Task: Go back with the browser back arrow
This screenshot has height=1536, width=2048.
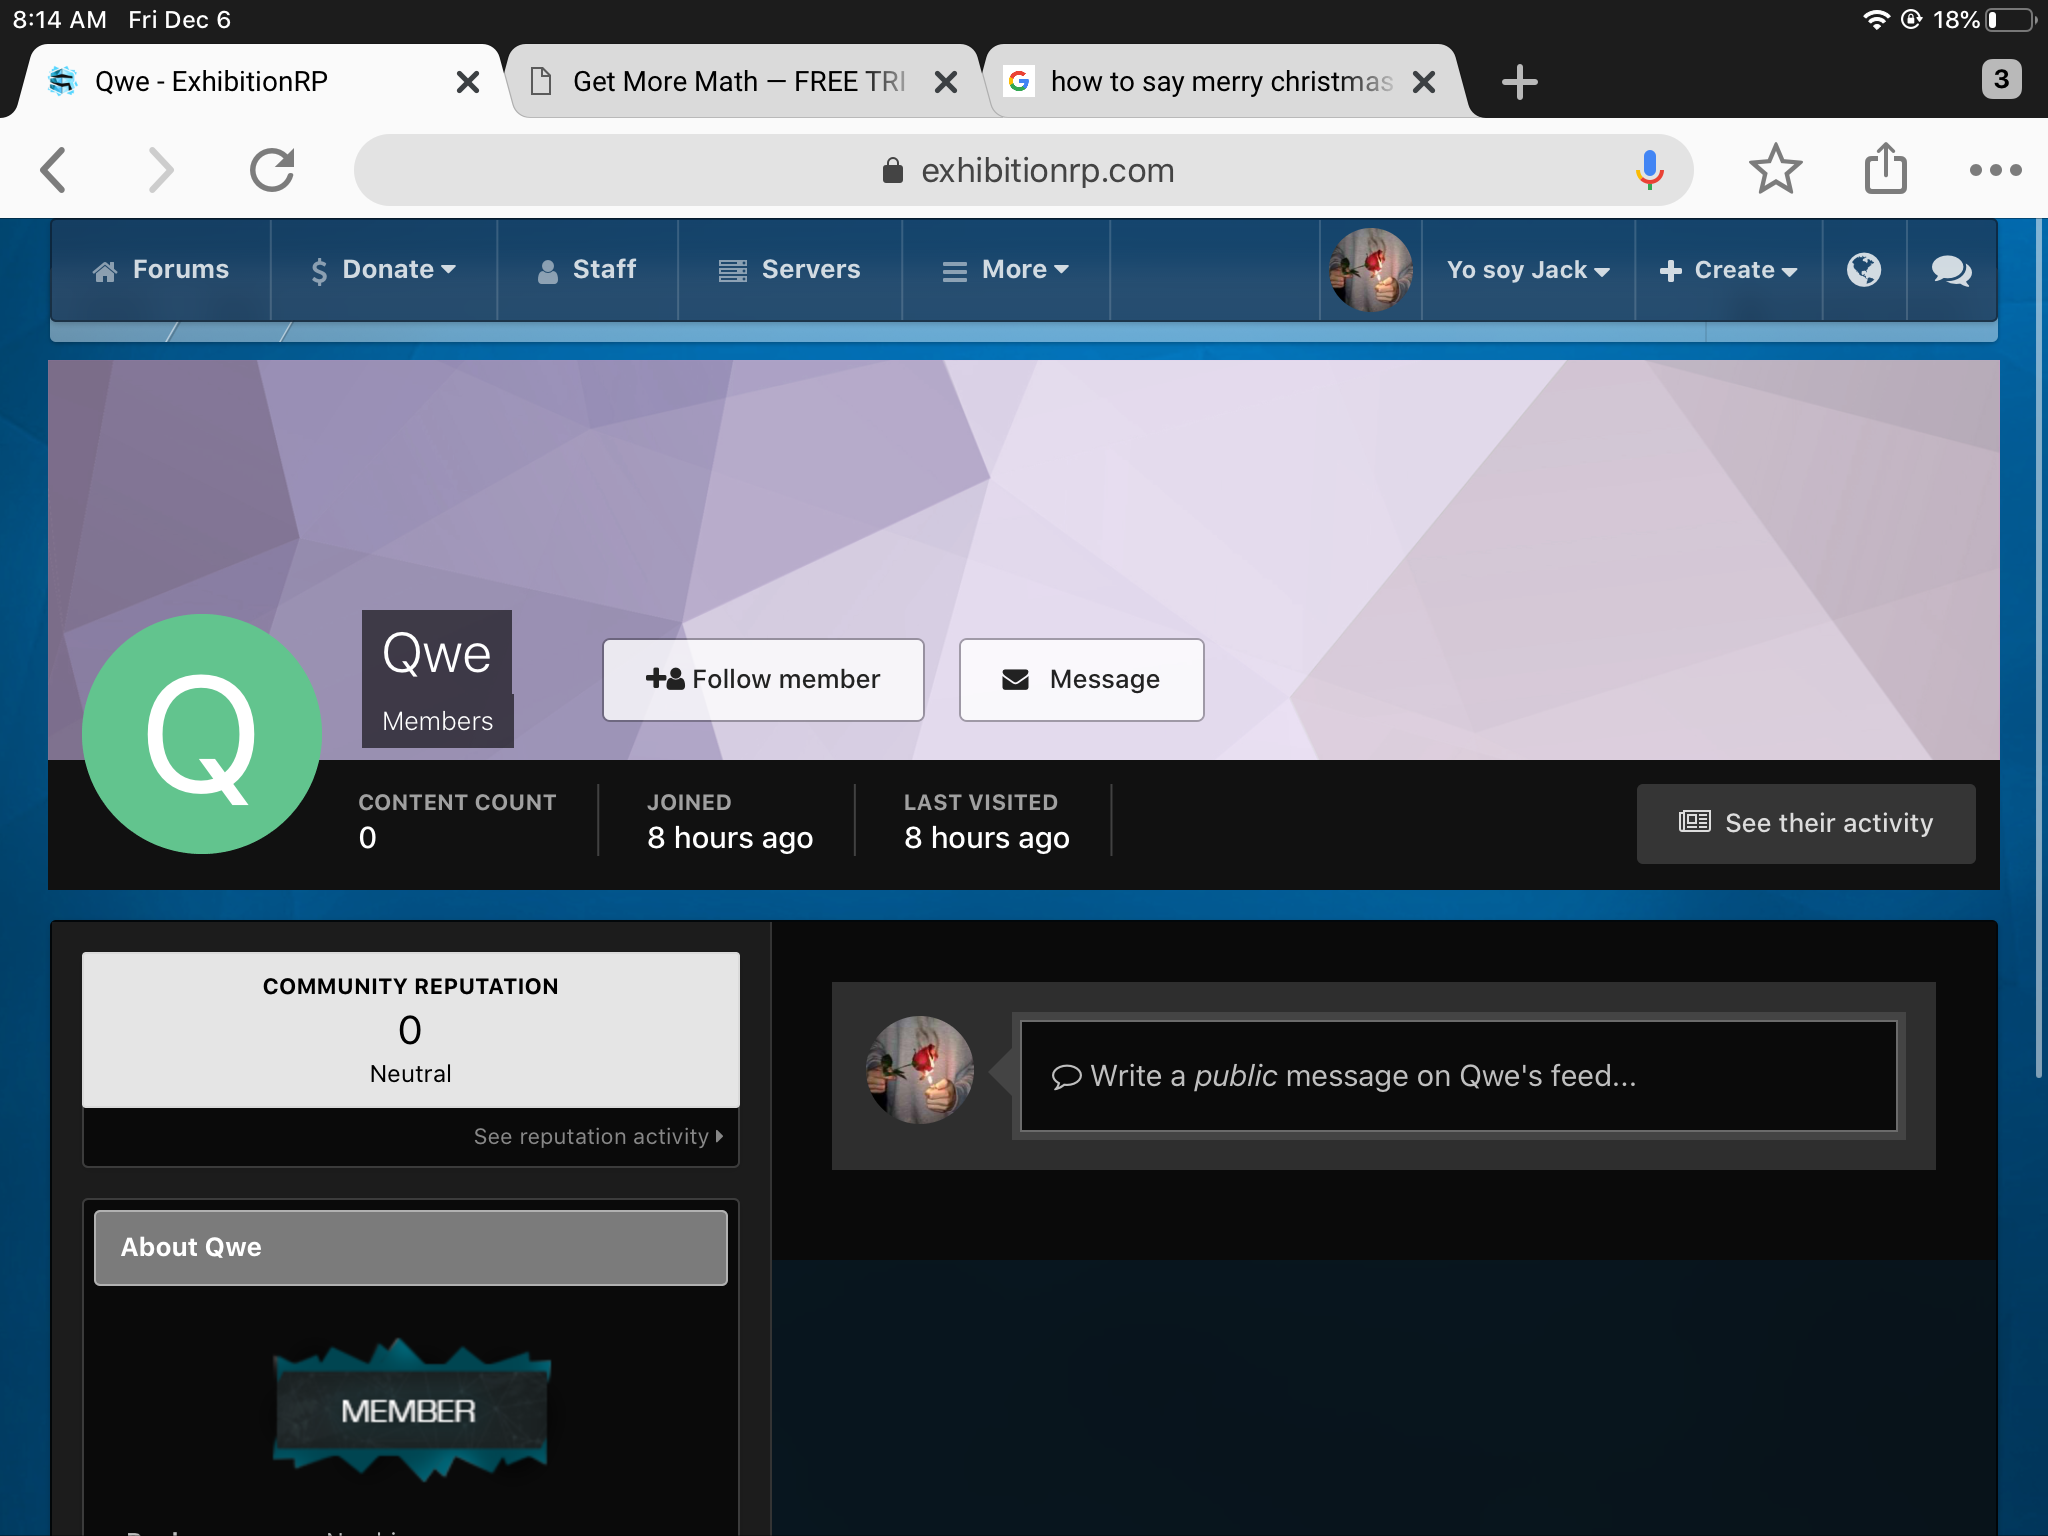Action: click(54, 170)
